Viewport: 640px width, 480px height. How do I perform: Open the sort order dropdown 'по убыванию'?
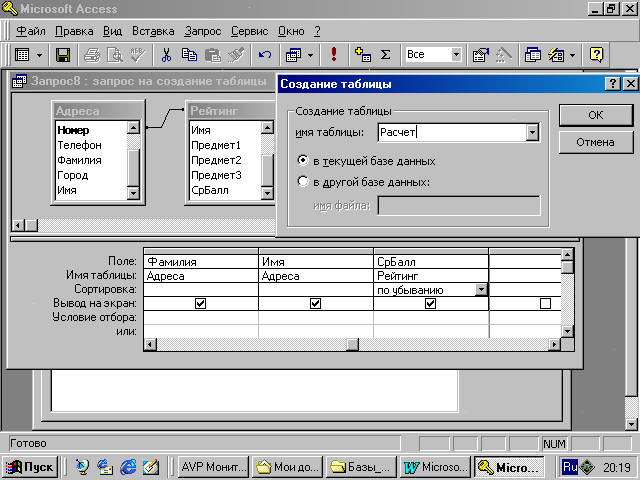482,290
